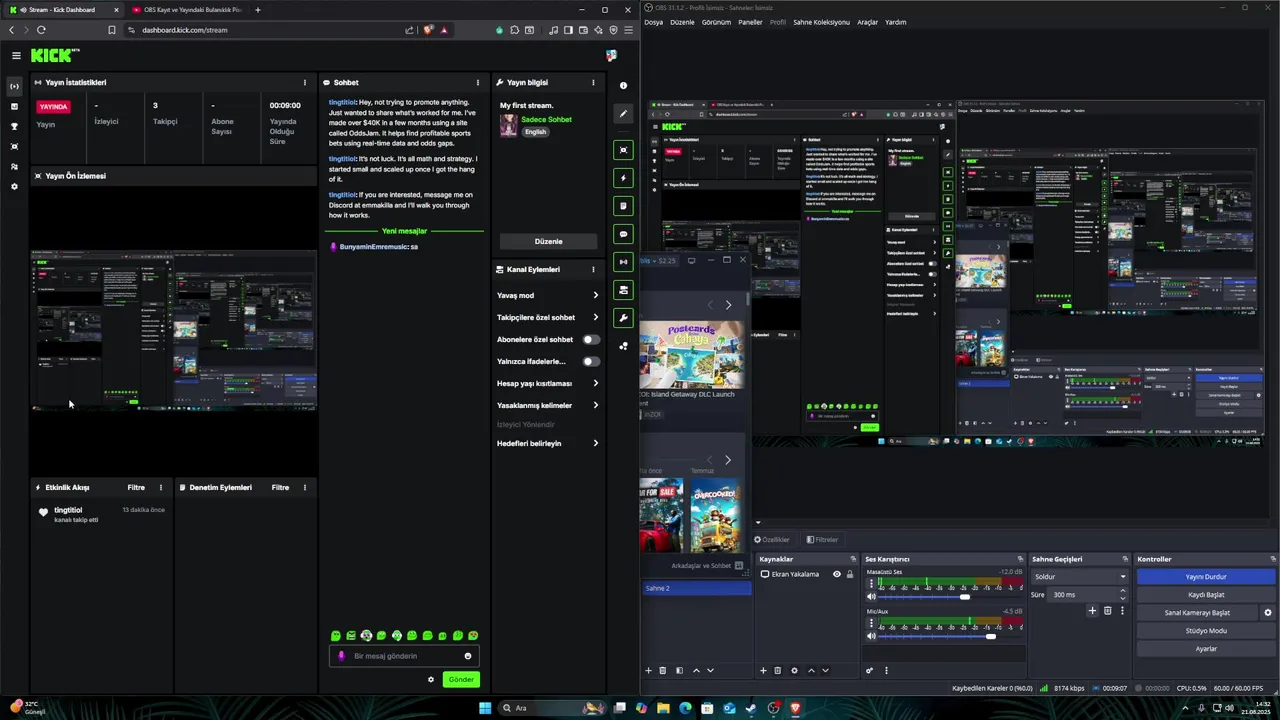Switch to OBS Kayıt ve Yayındaki browser tab
Screen dimensions: 1280x720
[187, 10]
